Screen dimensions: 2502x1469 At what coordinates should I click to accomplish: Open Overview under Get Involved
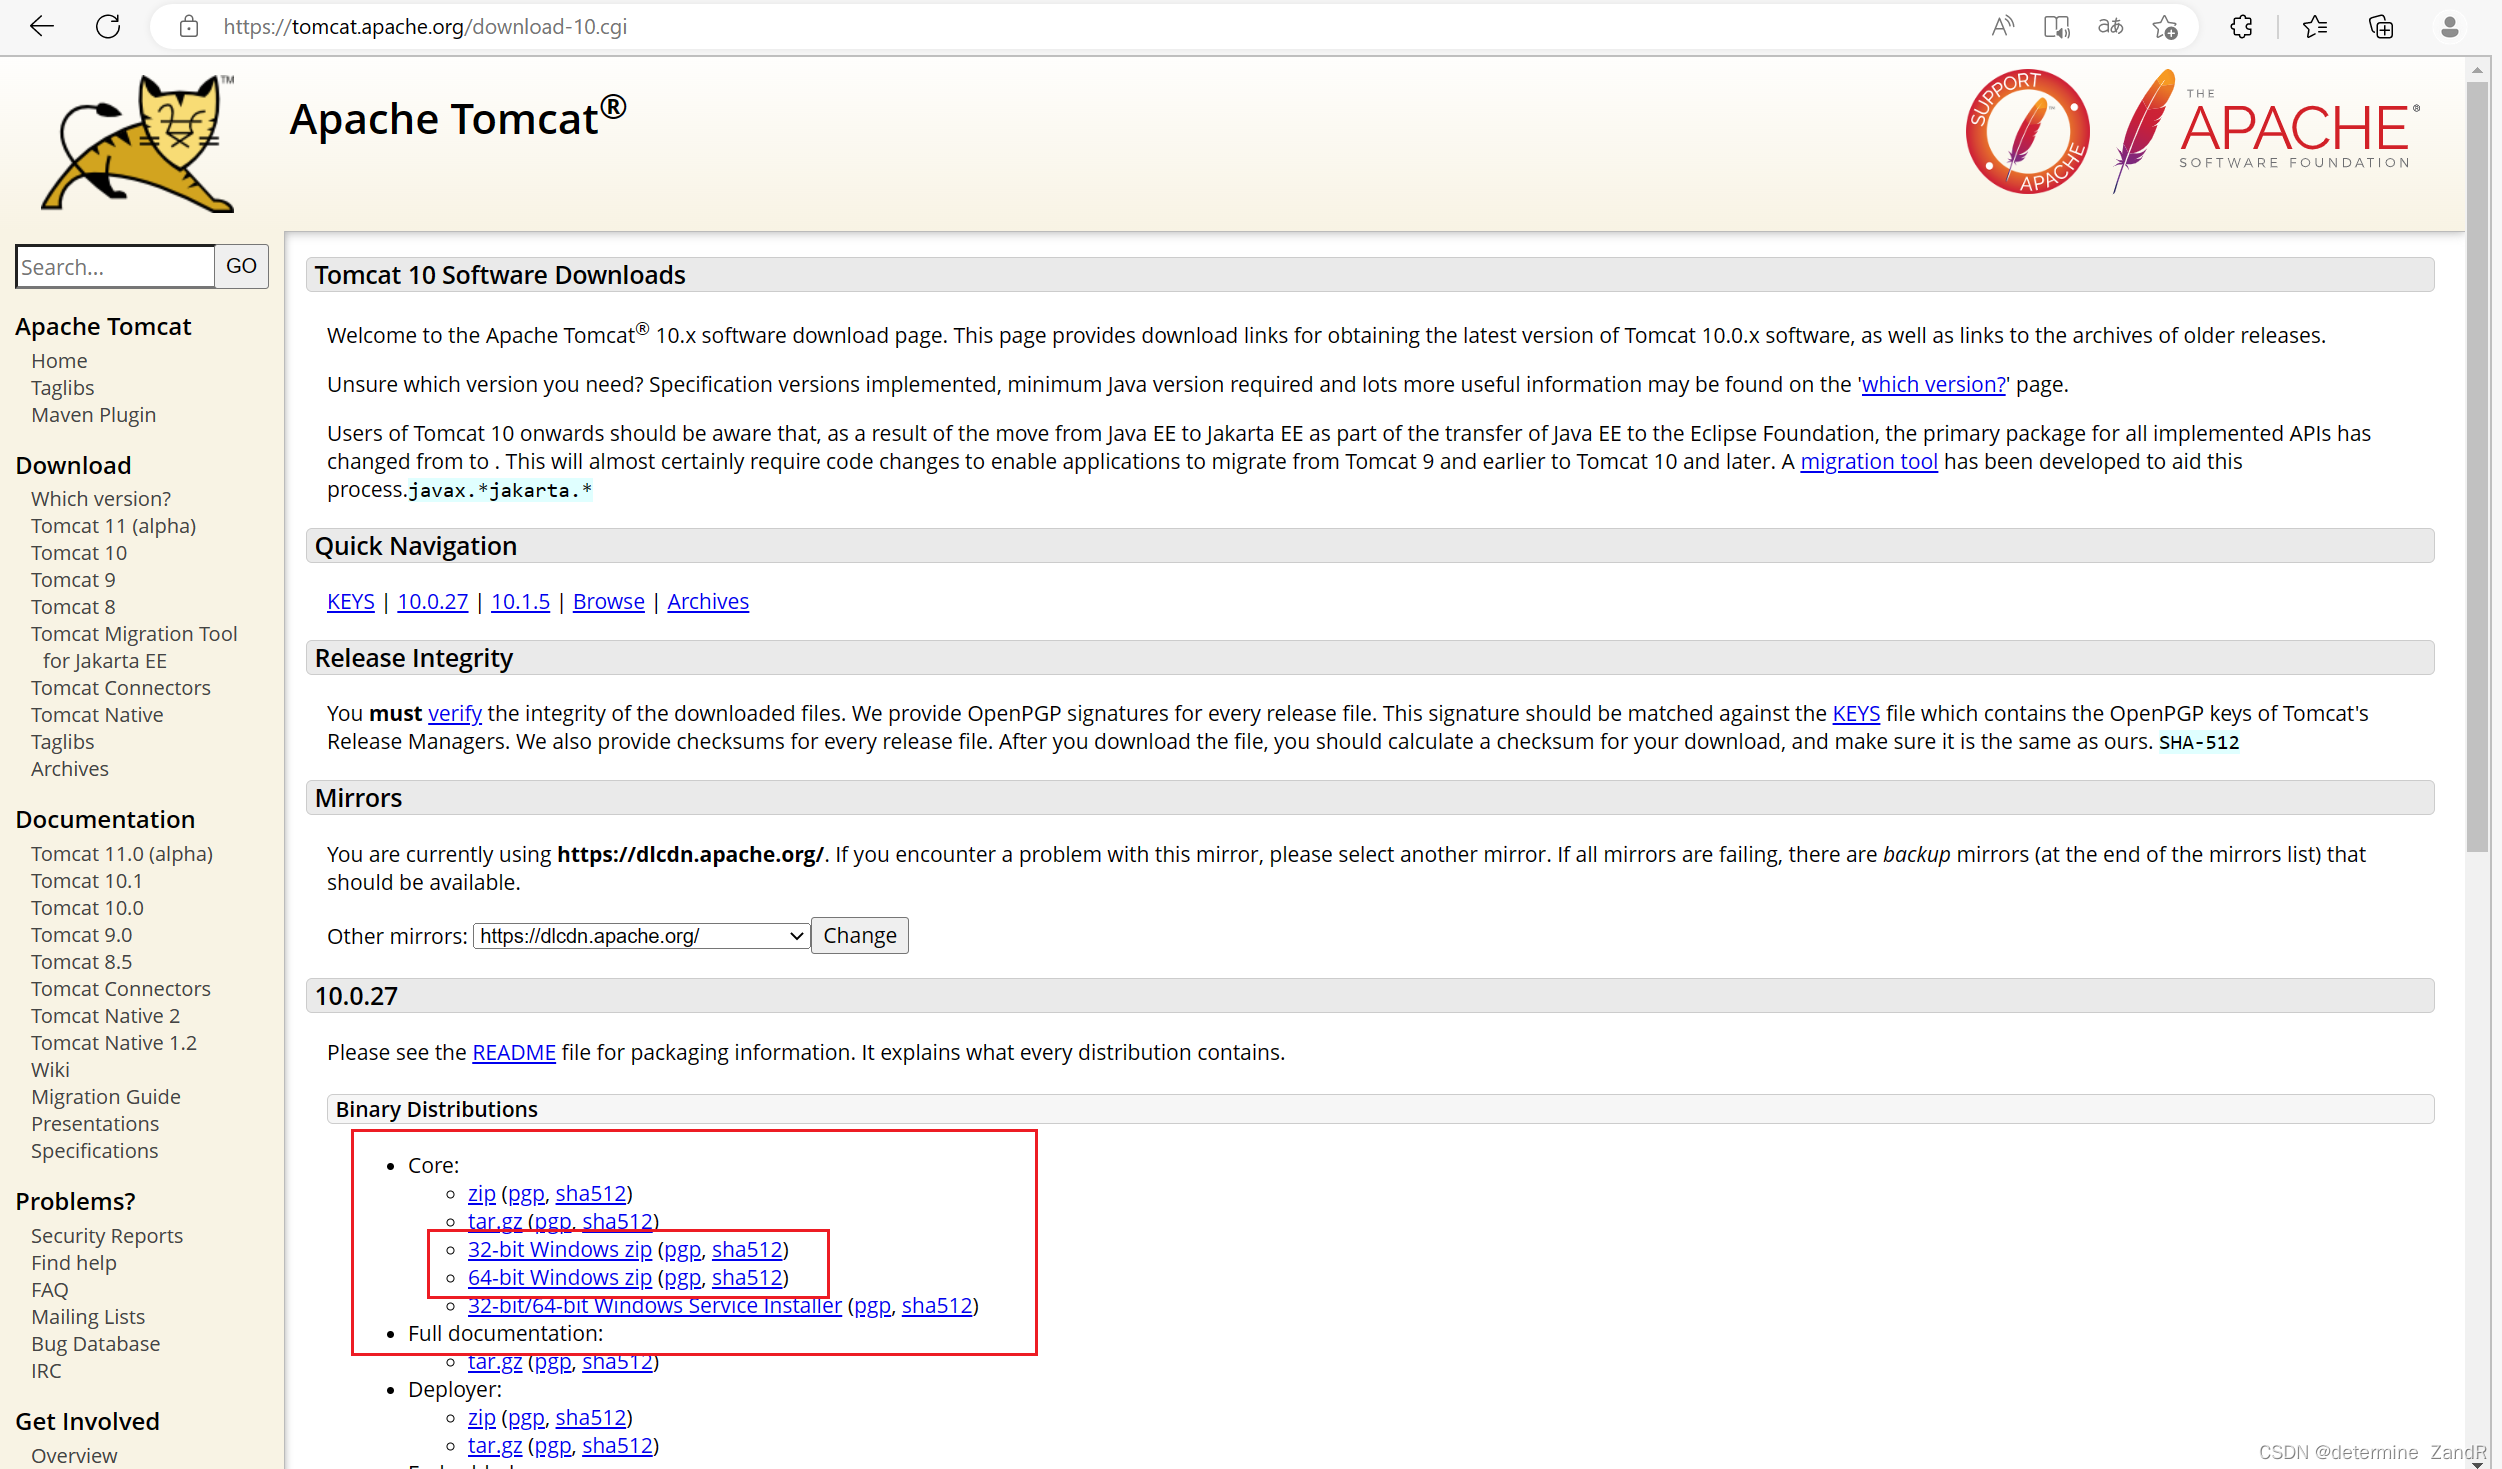74,1455
